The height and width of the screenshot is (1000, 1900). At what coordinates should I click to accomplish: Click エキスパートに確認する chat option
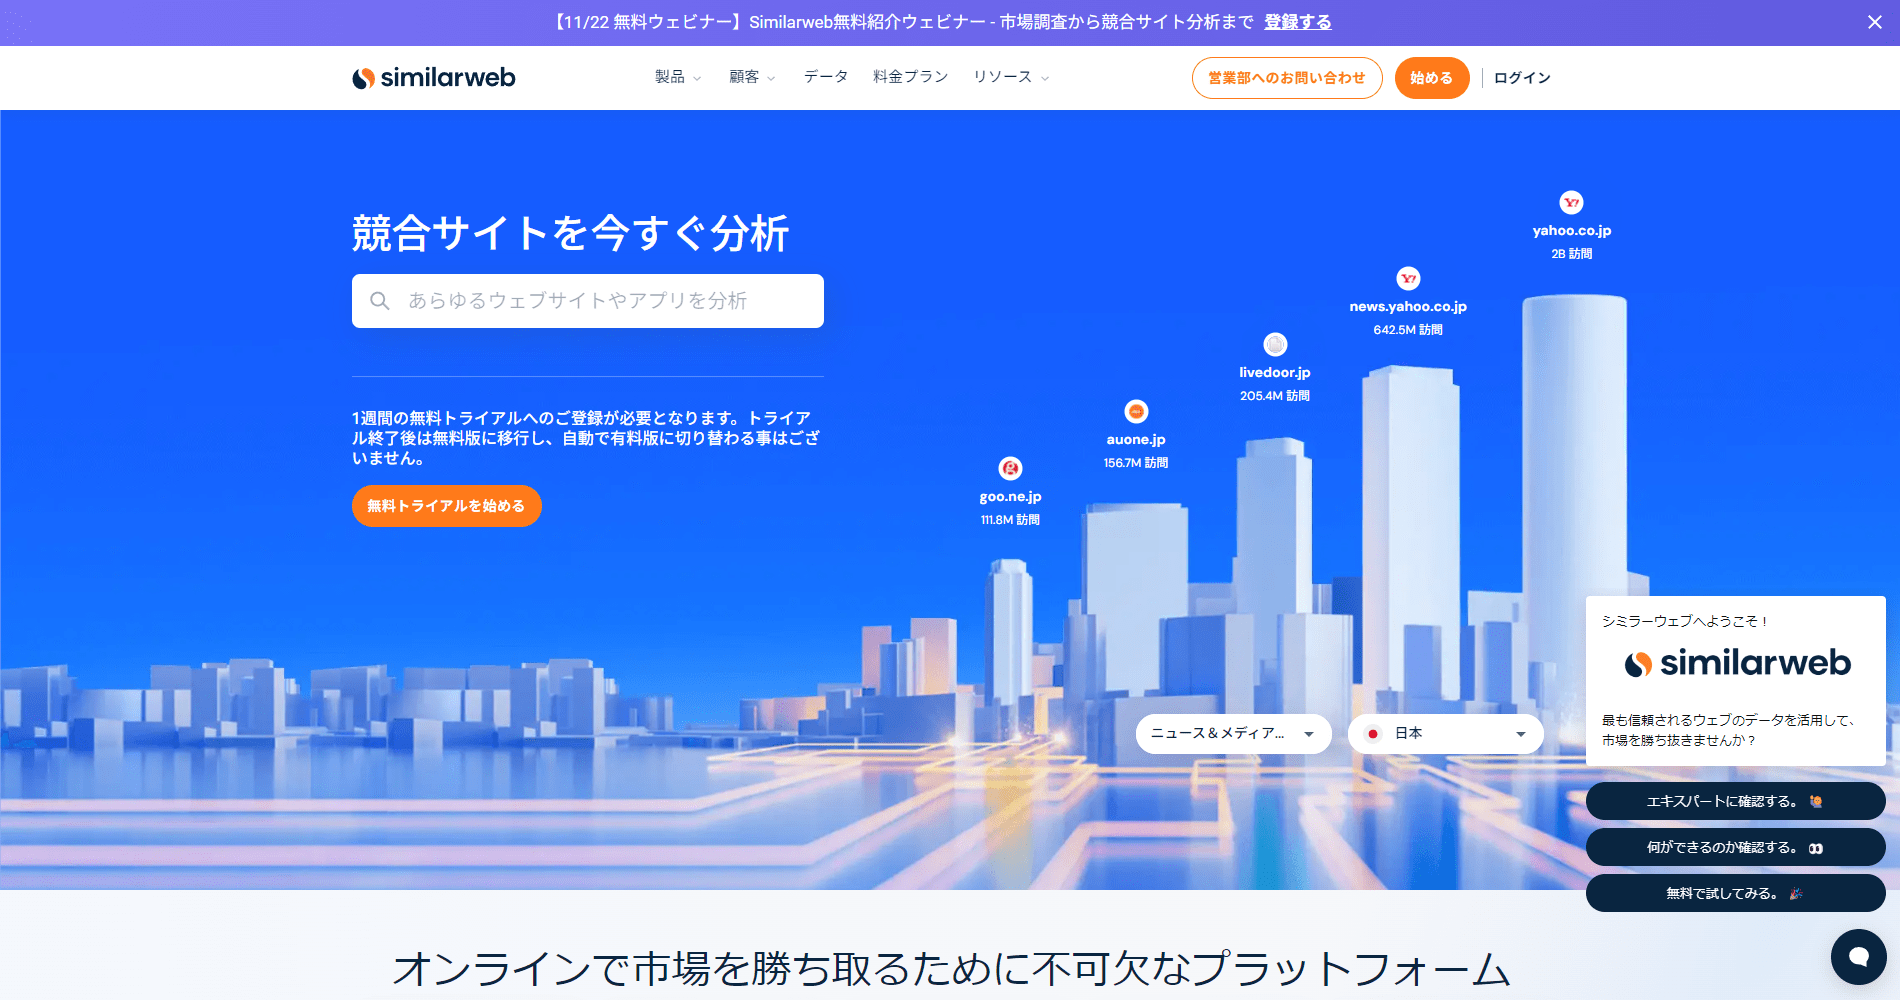point(1736,801)
